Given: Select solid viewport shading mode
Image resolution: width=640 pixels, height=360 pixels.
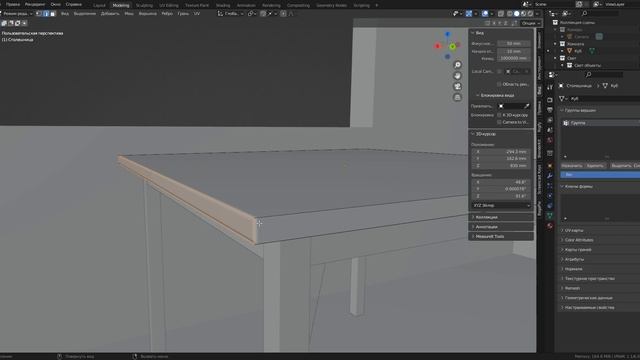Looking at the screenshot, I should 516,13.
